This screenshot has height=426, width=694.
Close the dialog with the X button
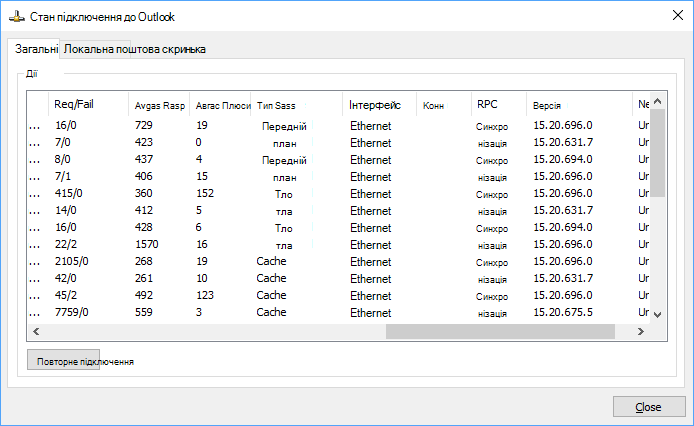[678, 15]
